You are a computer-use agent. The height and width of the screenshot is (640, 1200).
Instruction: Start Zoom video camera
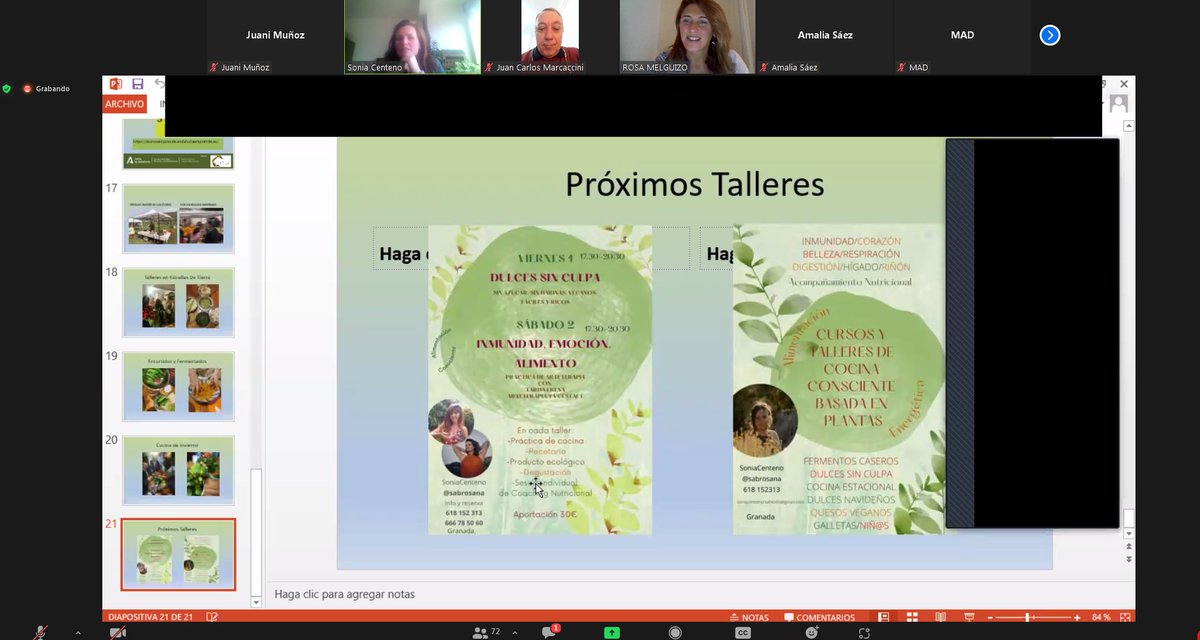(118, 632)
